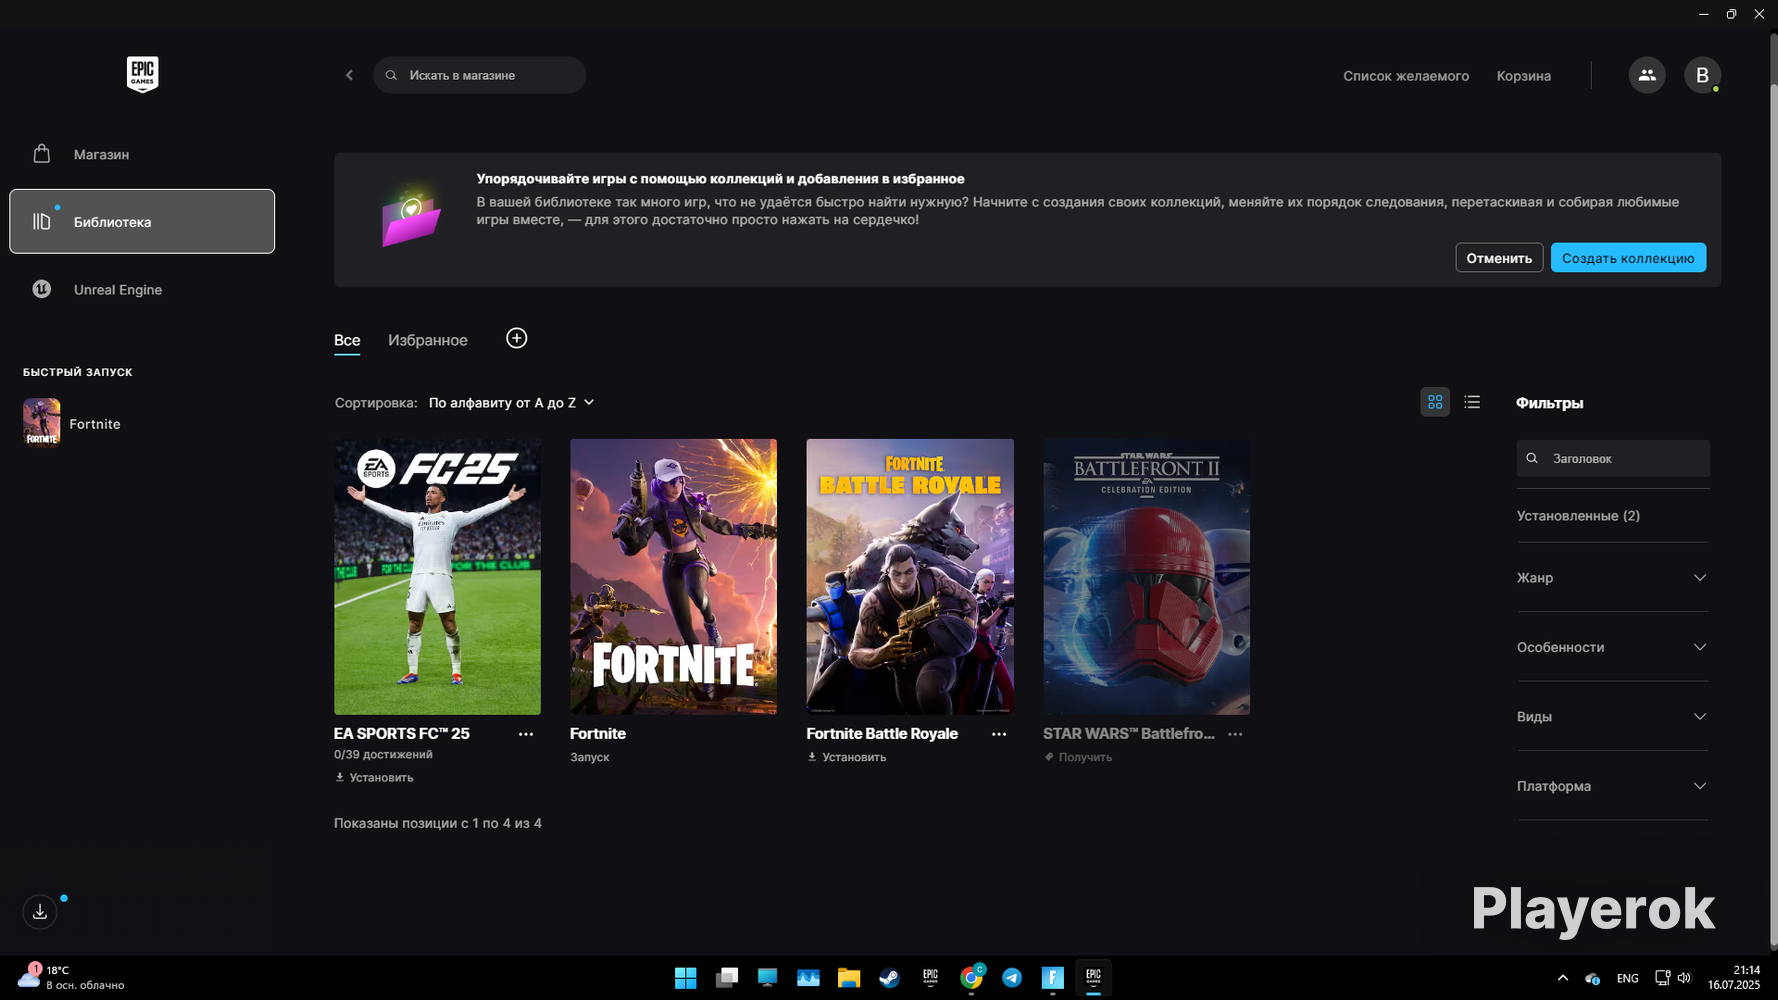Open Steam from the taskbar
This screenshot has width=1778, height=1000.
click(889, 978)
